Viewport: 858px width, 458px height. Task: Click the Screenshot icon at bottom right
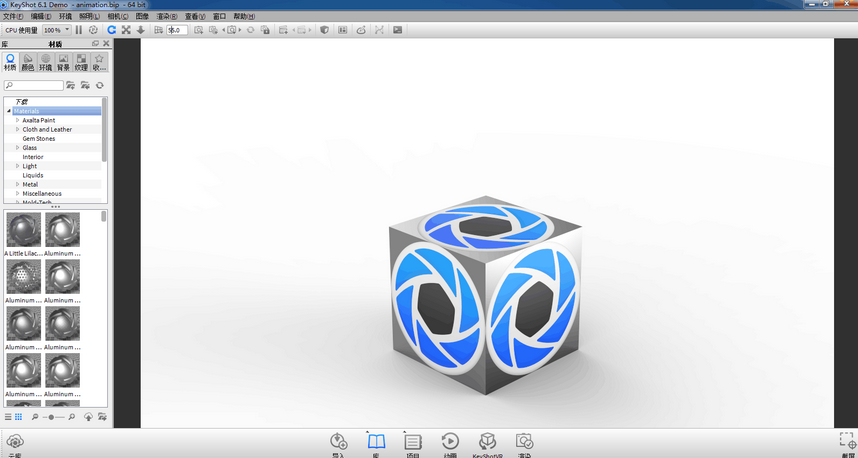click(x=846, y=441)
